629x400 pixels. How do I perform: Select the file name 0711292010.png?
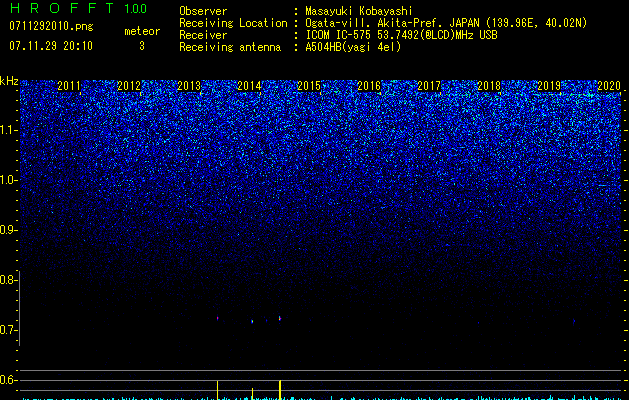[51, 27]
